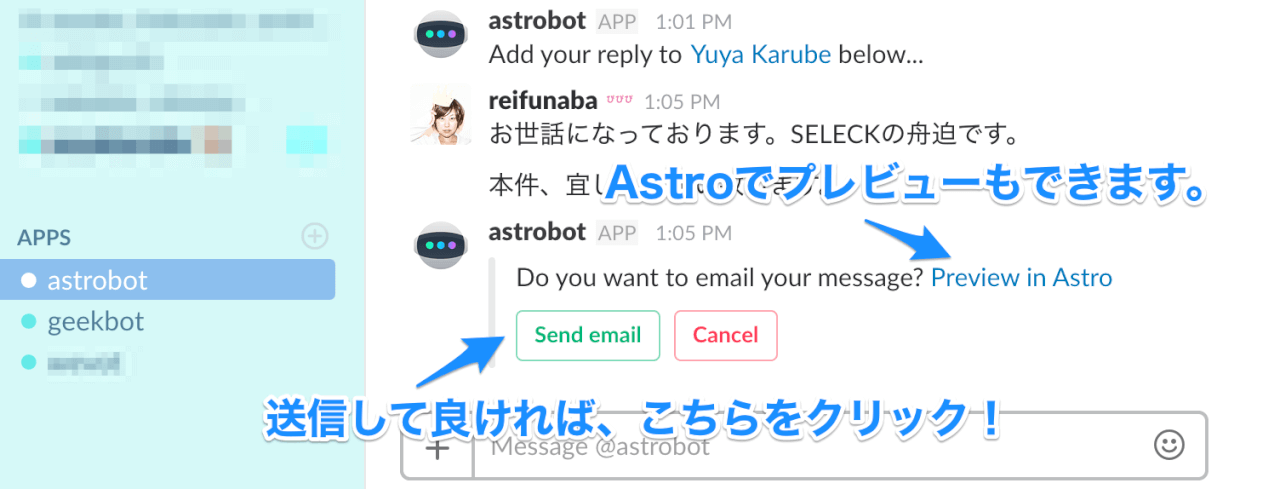Open the Preview in Astro link
Viewport: 1280px width, 489px height.
(1021, 277)
